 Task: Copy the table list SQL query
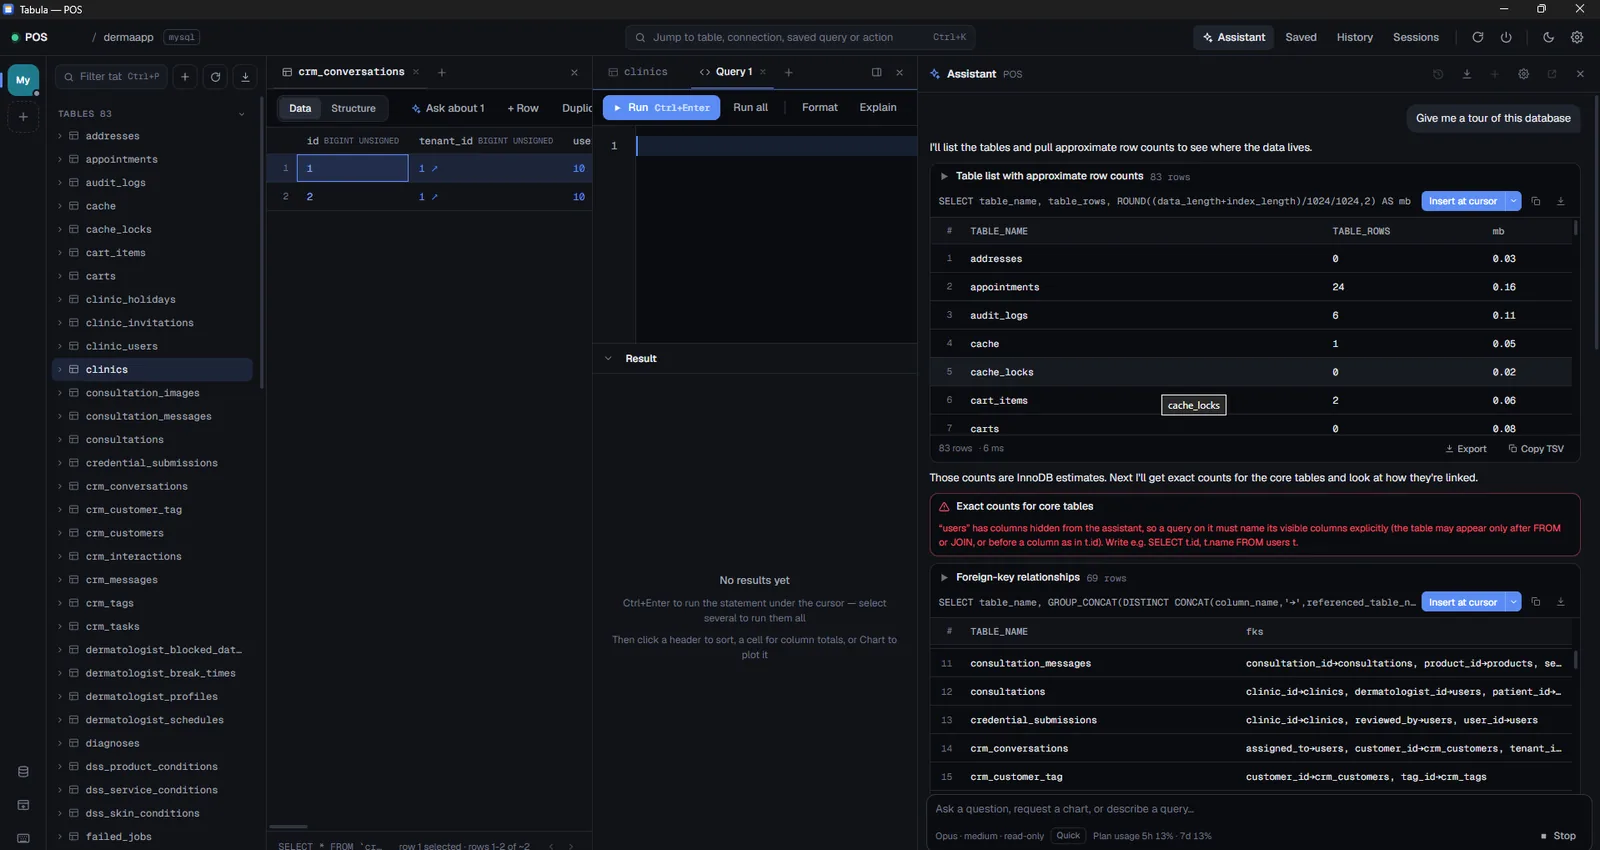pos(1536,201)
